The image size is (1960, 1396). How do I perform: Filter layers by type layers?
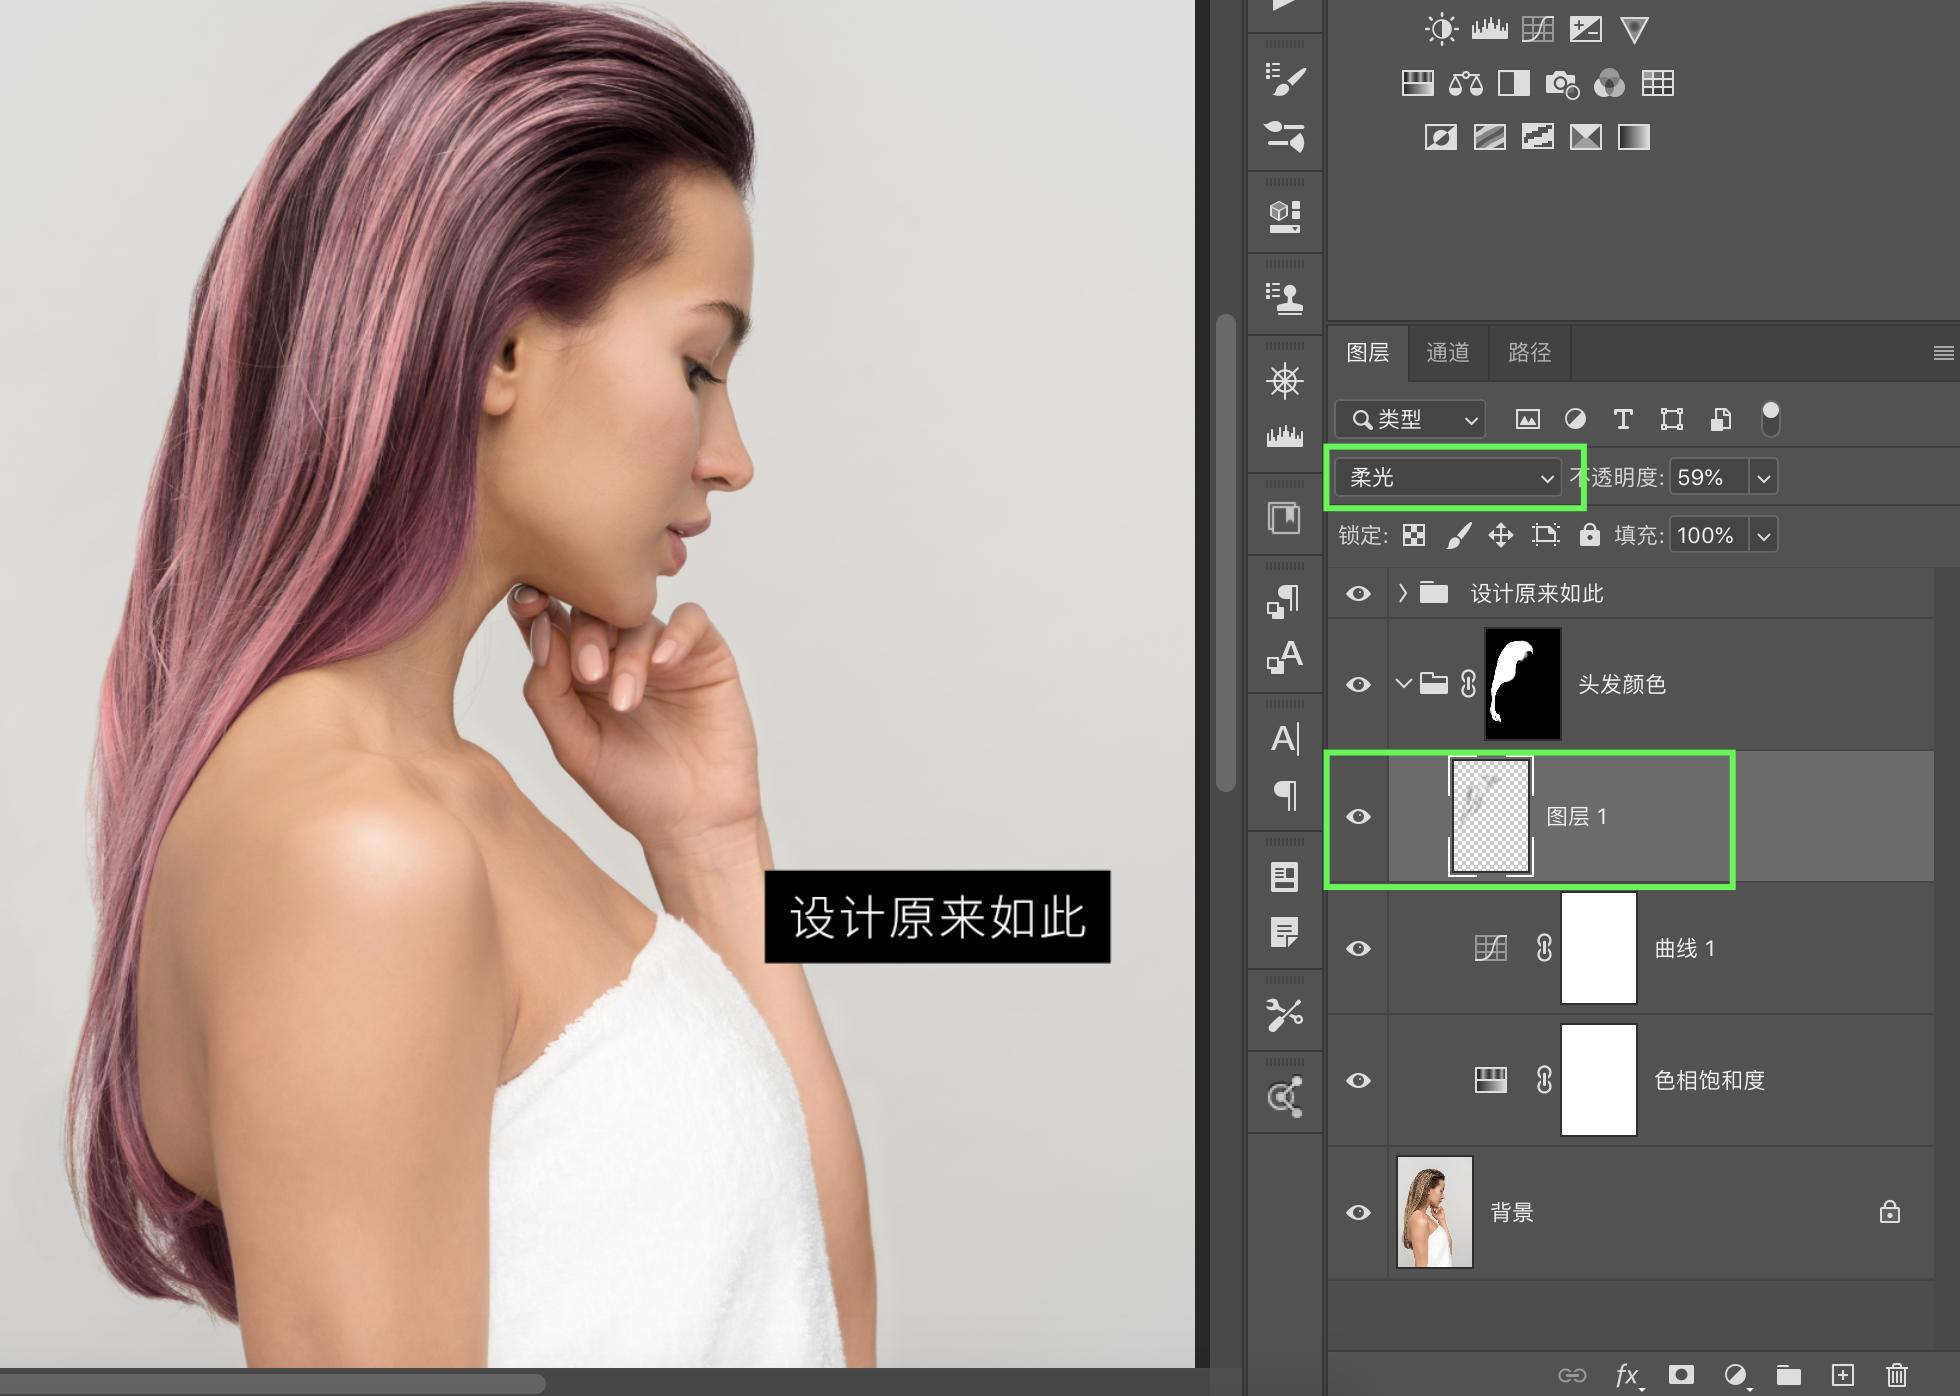1623,419
